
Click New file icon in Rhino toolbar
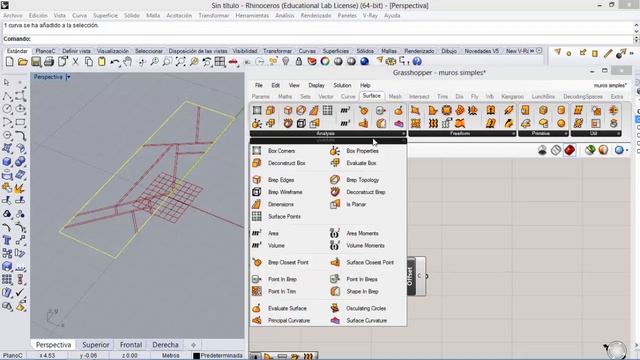click(x=9, y=61)
